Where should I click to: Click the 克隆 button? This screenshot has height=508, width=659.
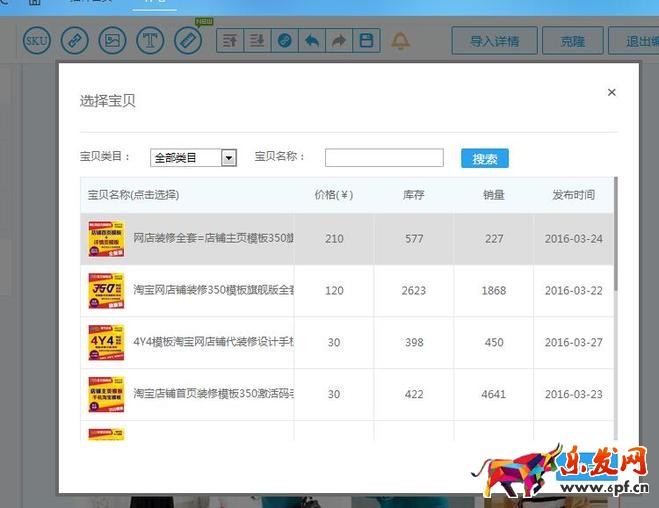tap(572, 41)
